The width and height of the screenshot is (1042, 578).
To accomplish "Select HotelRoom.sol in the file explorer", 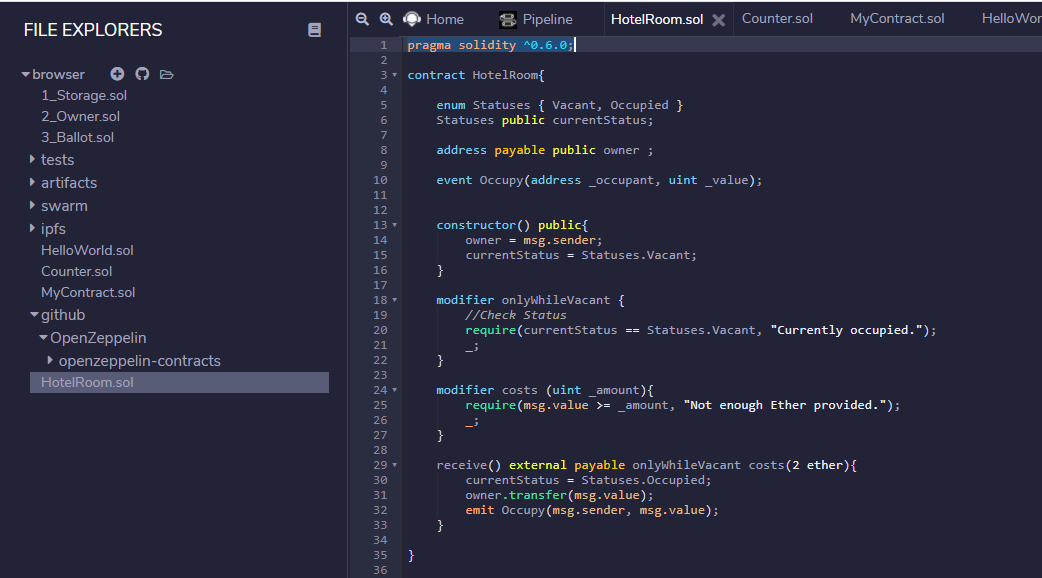I will point(179,382).
